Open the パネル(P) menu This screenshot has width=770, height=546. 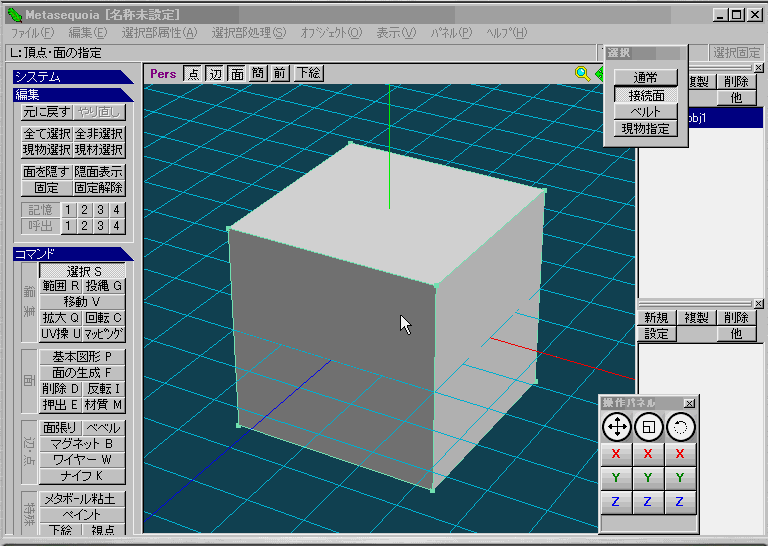451,33
